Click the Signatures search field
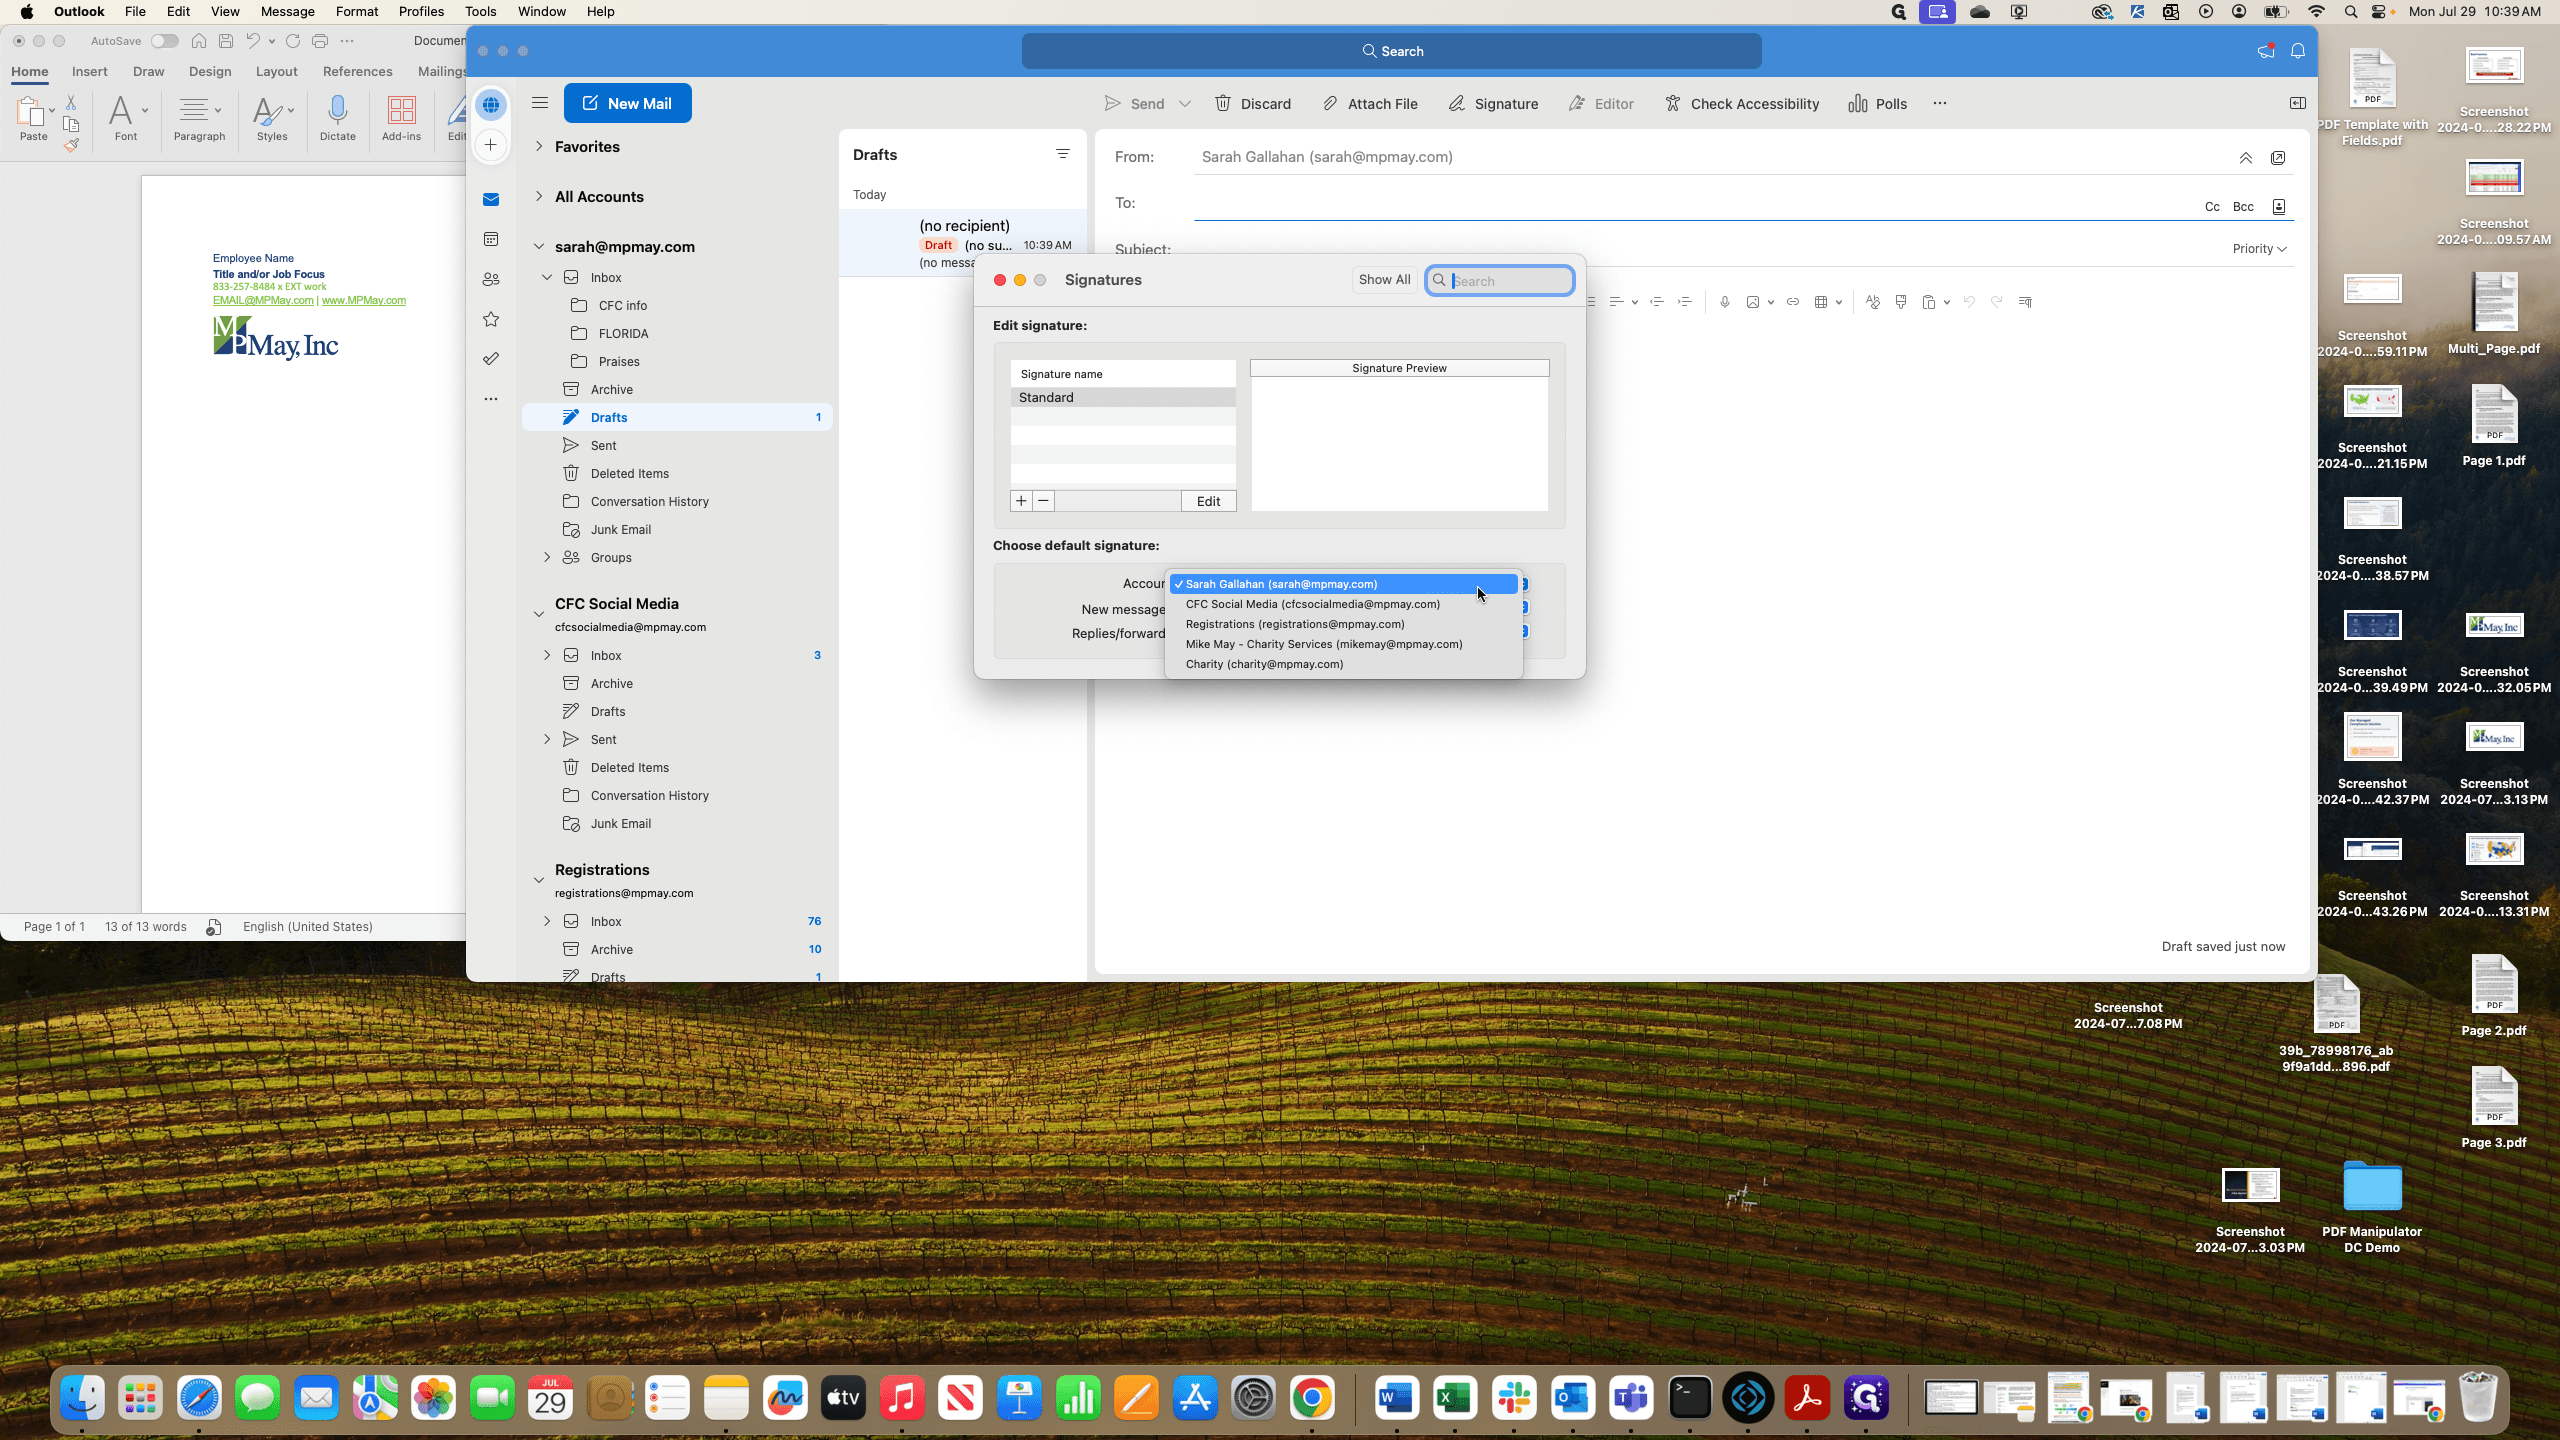This screenshot has width=2560, height=1440. pyautogui.click(x=1500, y=281)
